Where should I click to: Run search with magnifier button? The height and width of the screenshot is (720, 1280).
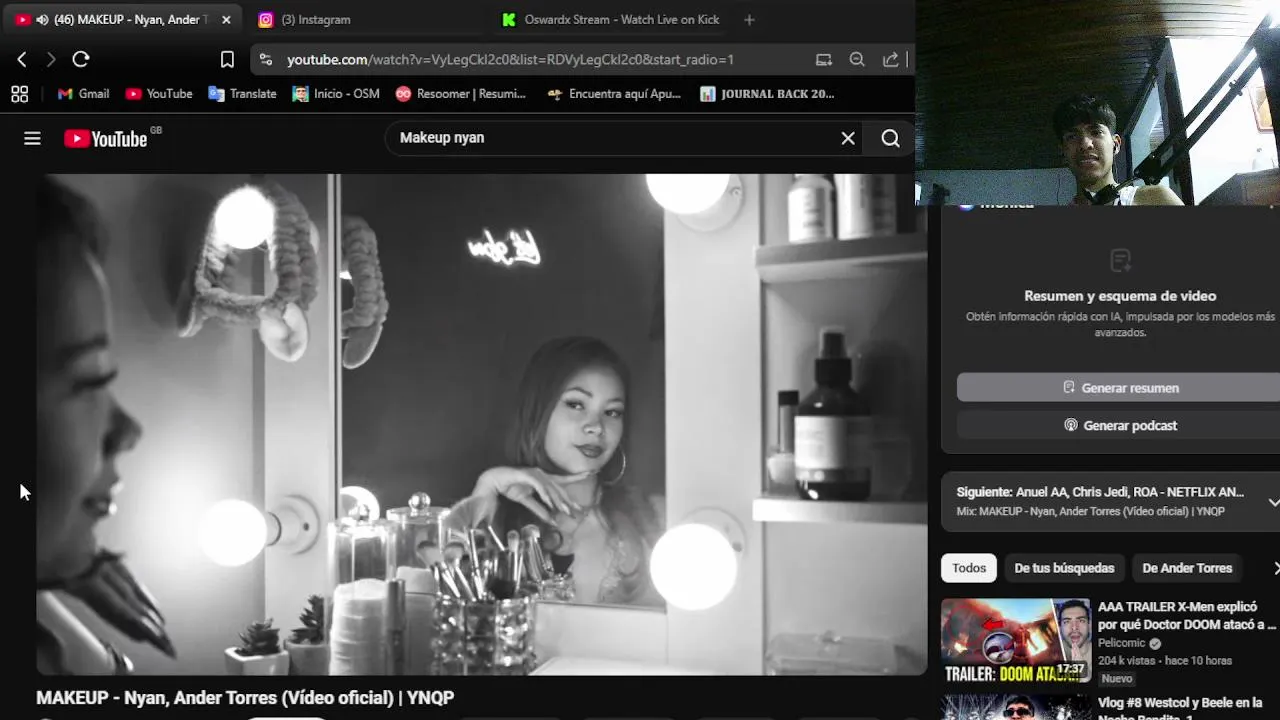click(890, 139)
